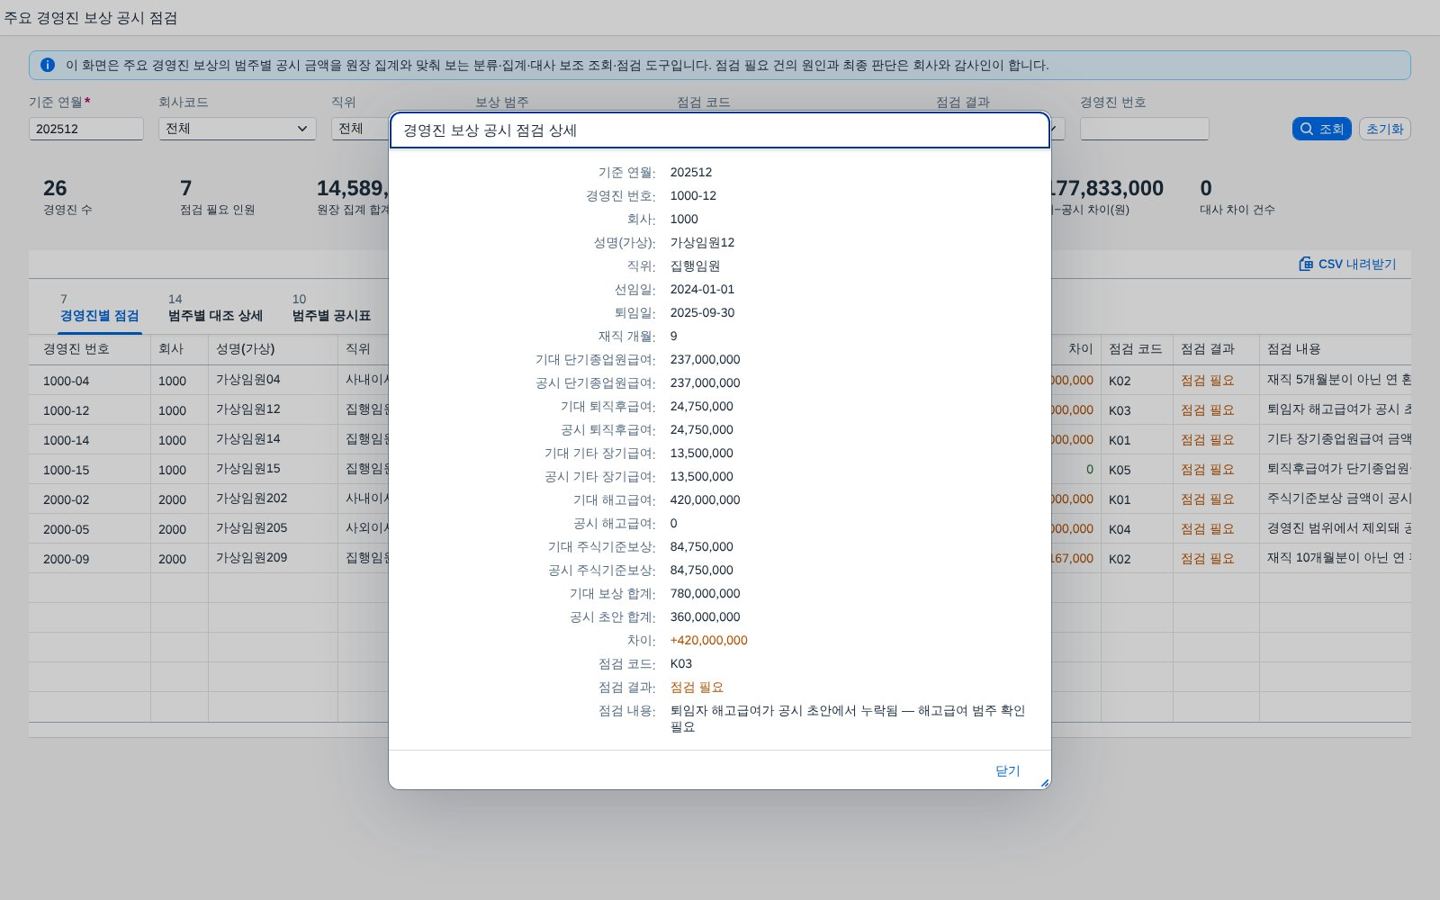Download data via CSV 내려받기

(1347, 264)
